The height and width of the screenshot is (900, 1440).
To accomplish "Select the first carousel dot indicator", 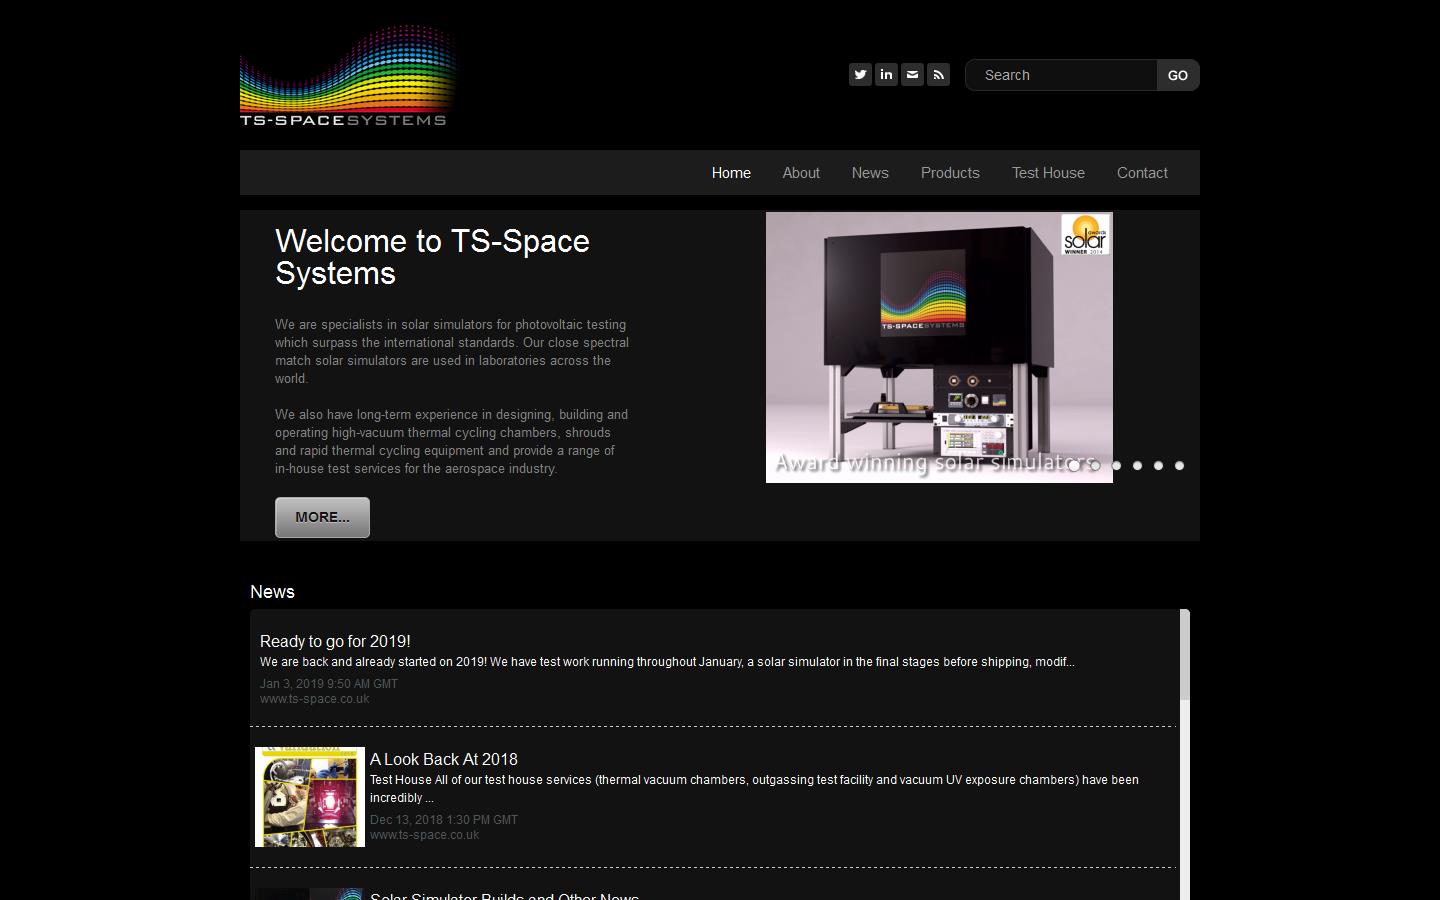I will (x=1073, y=465).
